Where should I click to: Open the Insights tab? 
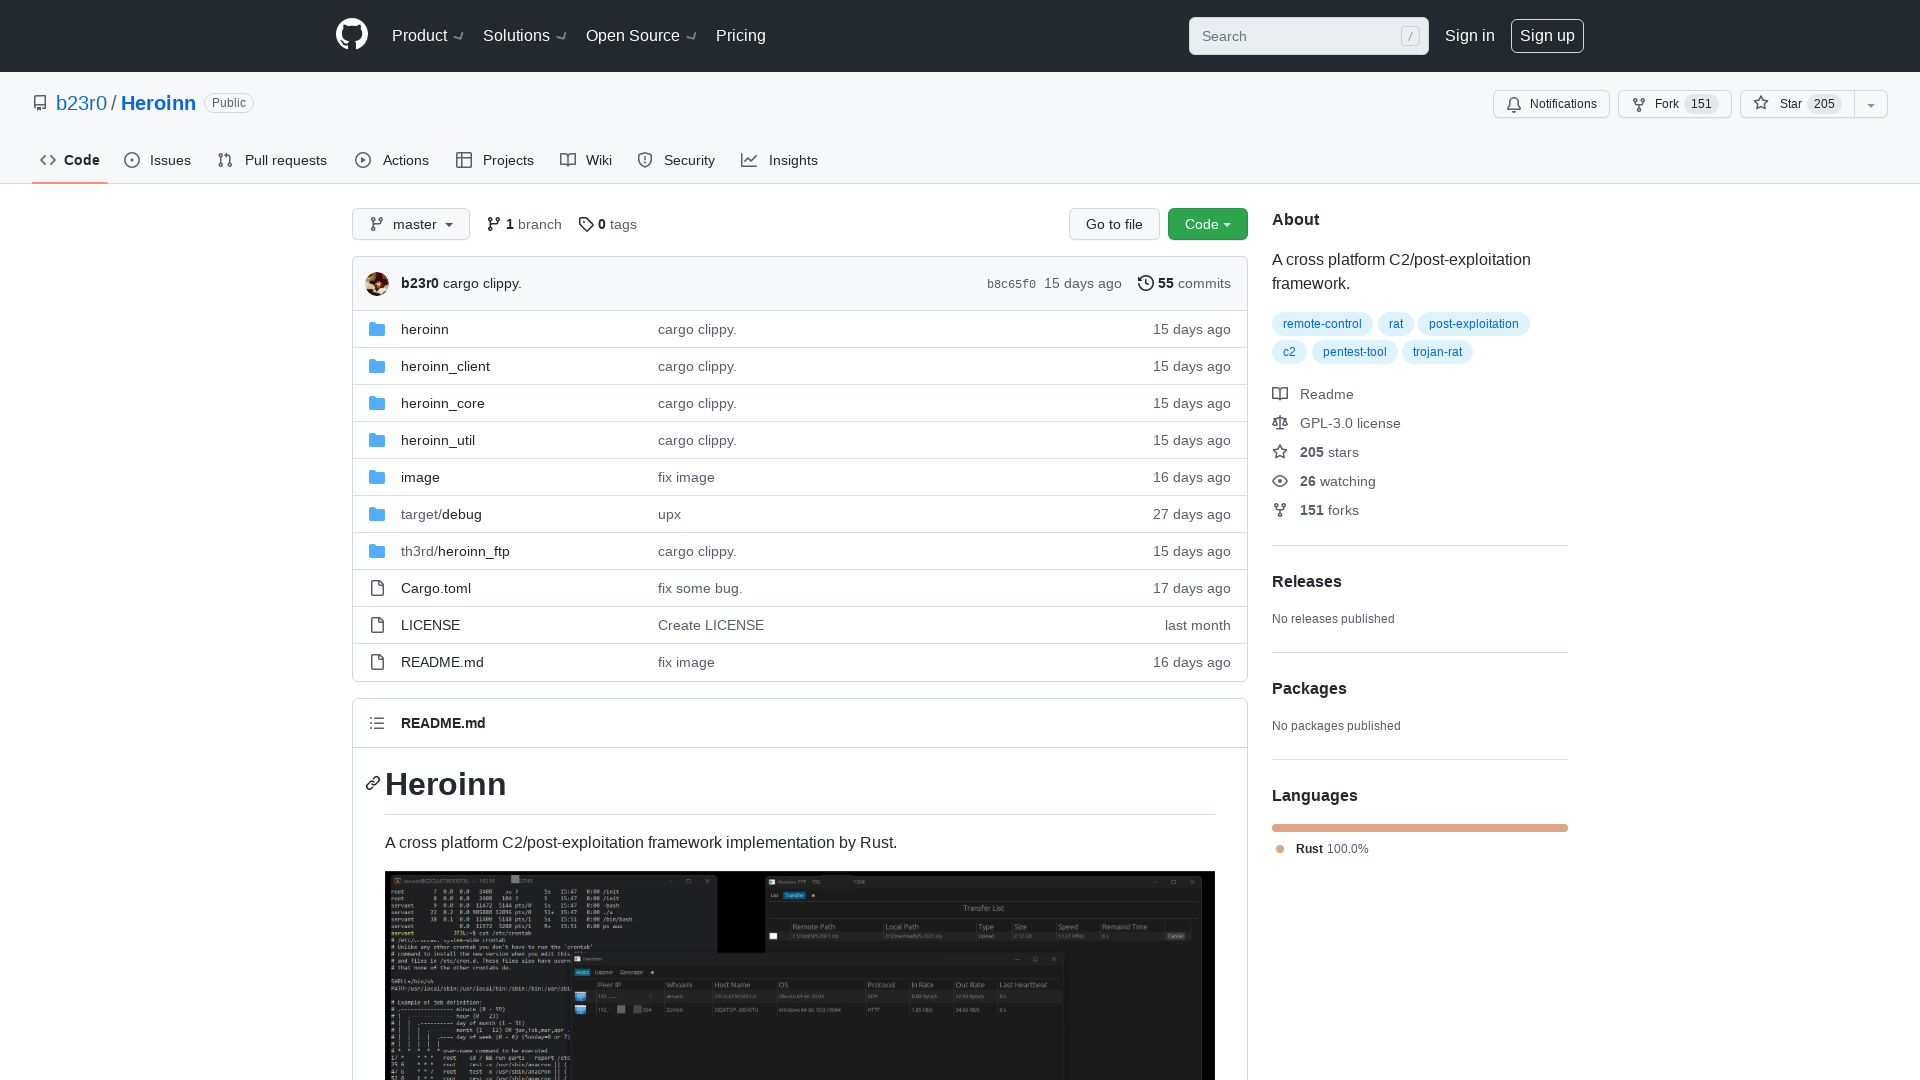point(780,160)
